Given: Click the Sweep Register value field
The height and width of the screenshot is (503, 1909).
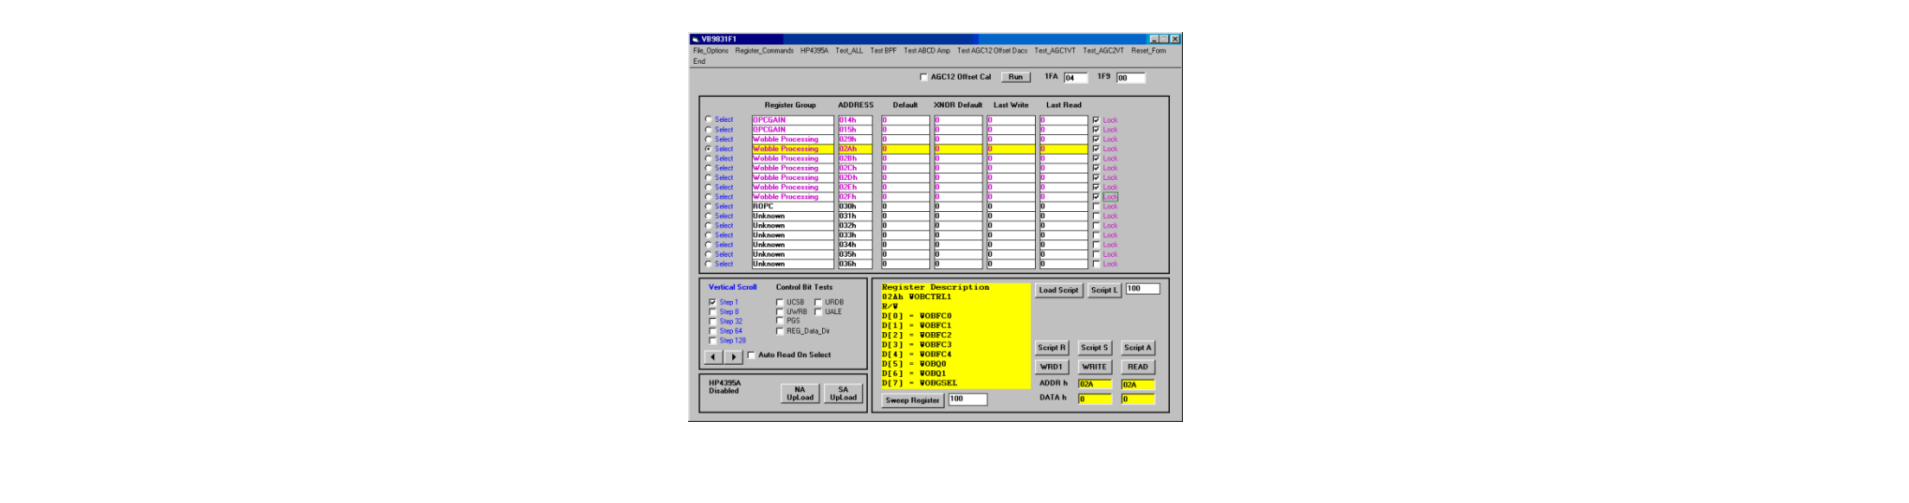Looking at the screenshot, I should tap(967, 399).
